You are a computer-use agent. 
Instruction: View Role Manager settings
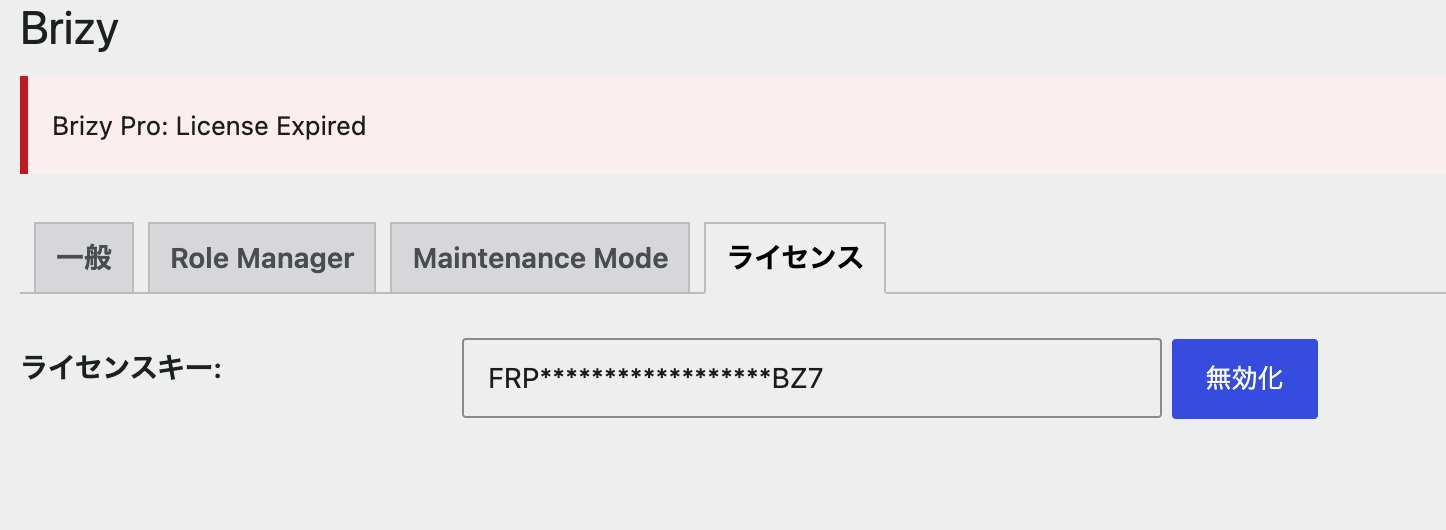coord(262,258)
